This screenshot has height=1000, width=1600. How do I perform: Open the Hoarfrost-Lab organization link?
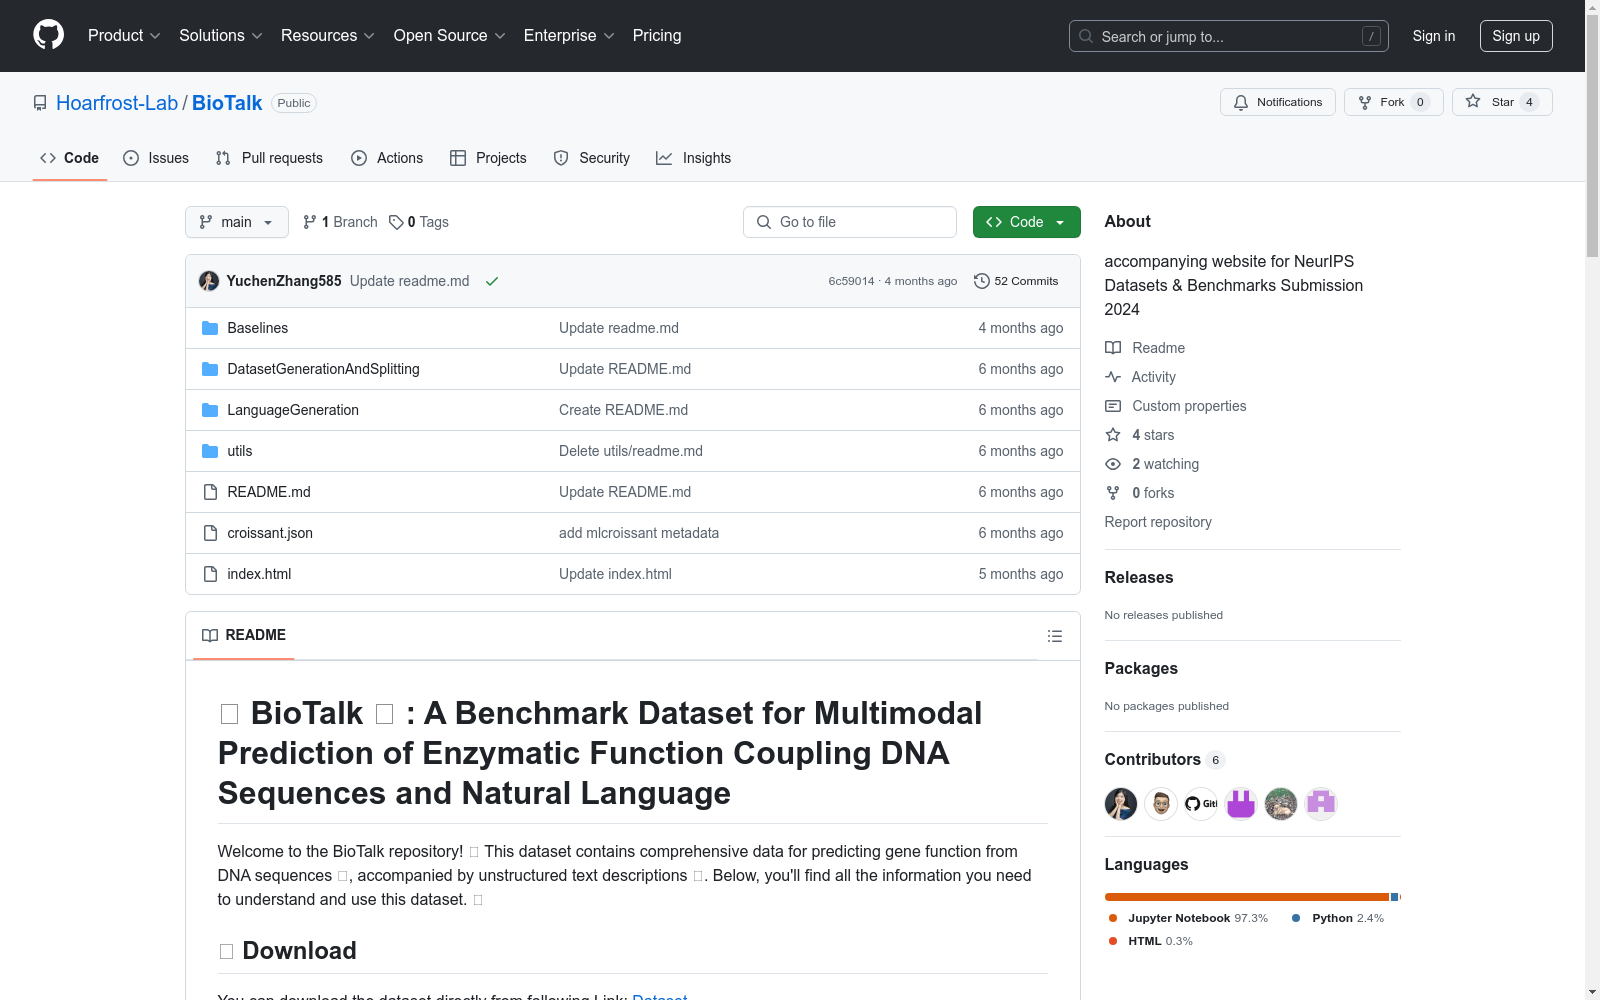coord(117,103)
